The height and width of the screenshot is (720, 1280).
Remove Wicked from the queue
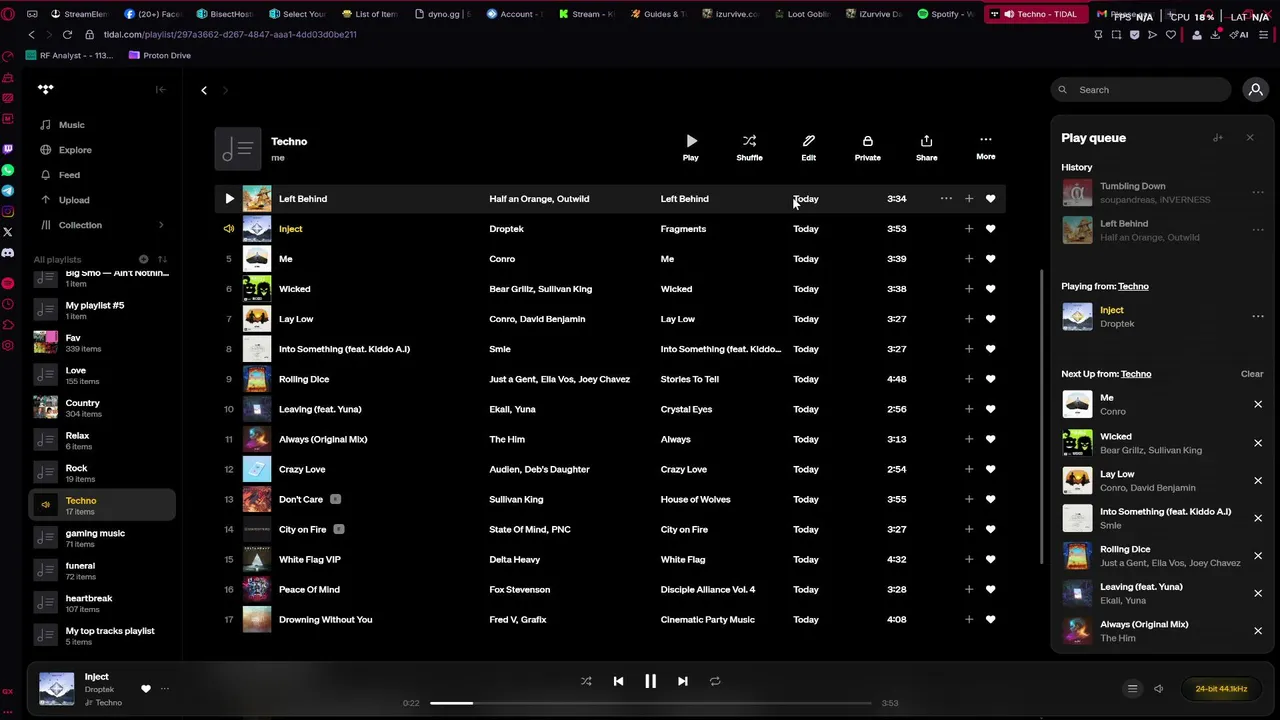point(1258,443)
